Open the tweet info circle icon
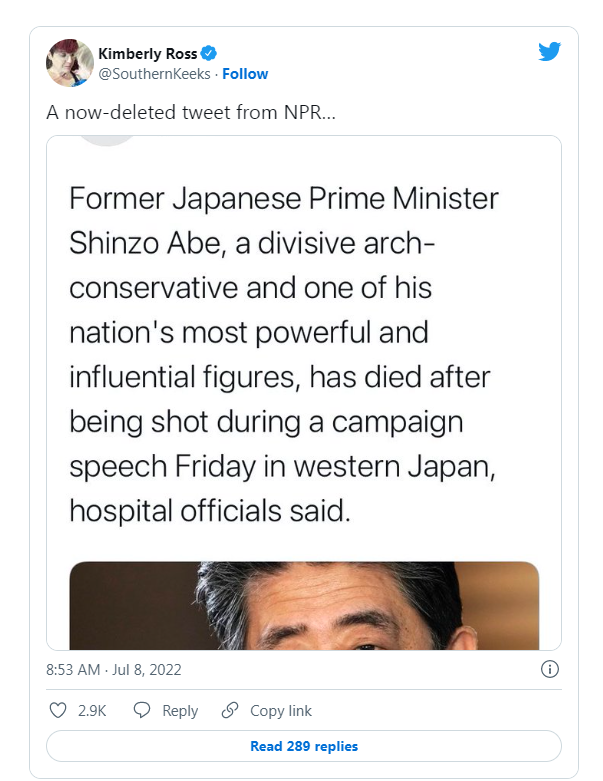 (550, 669)
